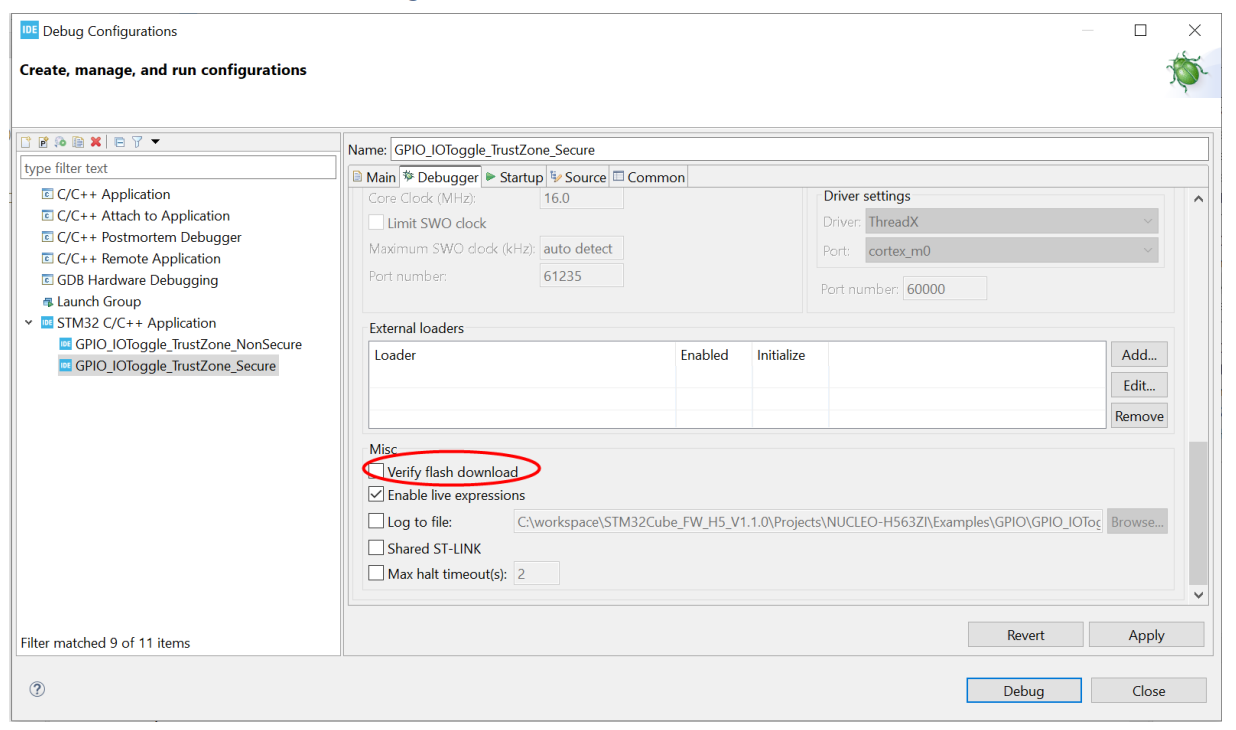Click the Browse... log file button
The height and width of the screenshot is (730, 1236).
coord(1137,522)
